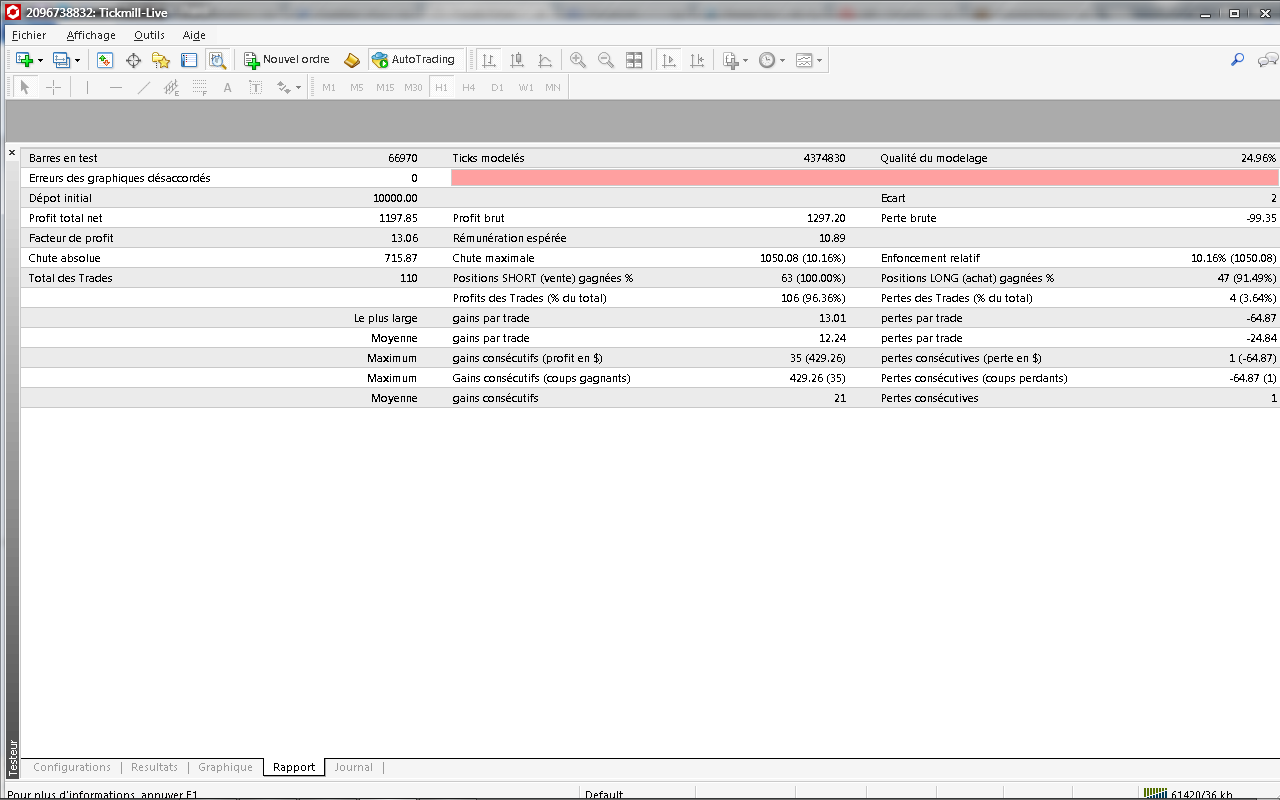This screenshot has height=800, width=1280.
Task: Expand the chart templates dropdown arrow
Action: [820, 61]
